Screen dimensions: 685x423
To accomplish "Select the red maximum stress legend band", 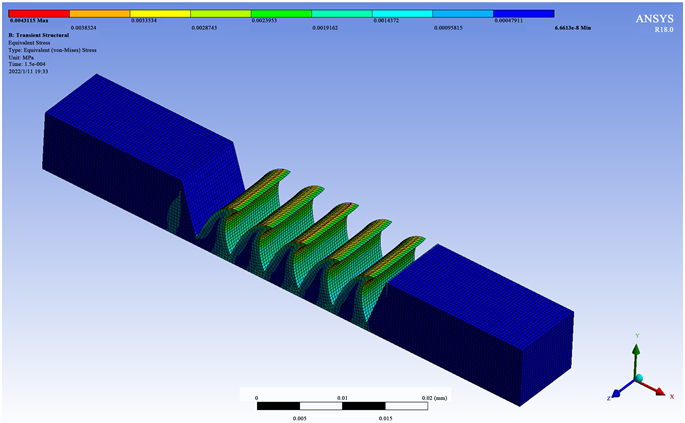I will click(x=39, y=14).
